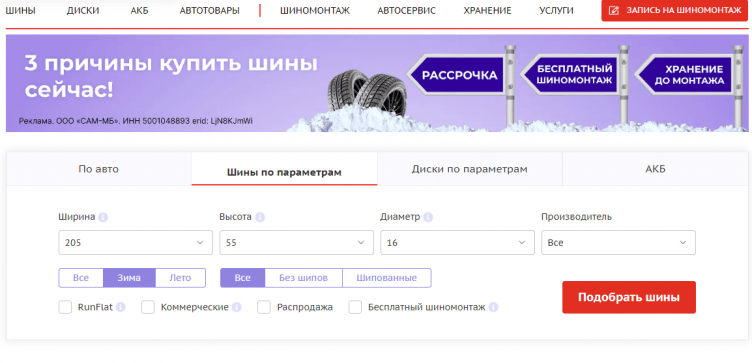Switch to the АКБ tab
The width and height of the screenshot is (752, 363).
point(656,169)
